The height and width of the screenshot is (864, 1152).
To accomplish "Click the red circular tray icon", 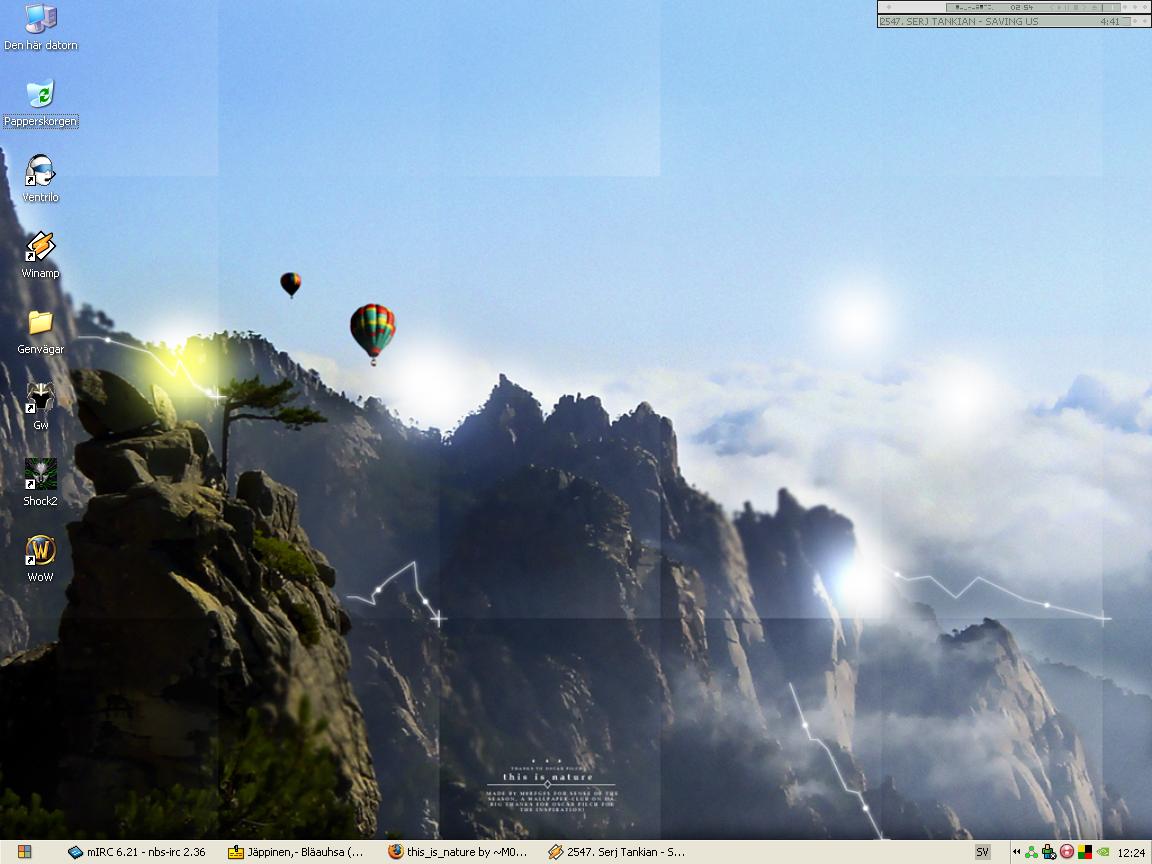I will [x=1067, y=852].
